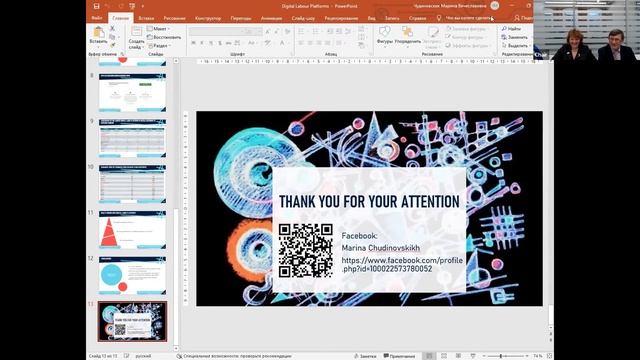640x360 pixels.
Task: Click the QR code on the slide
Action: [306, 251]
